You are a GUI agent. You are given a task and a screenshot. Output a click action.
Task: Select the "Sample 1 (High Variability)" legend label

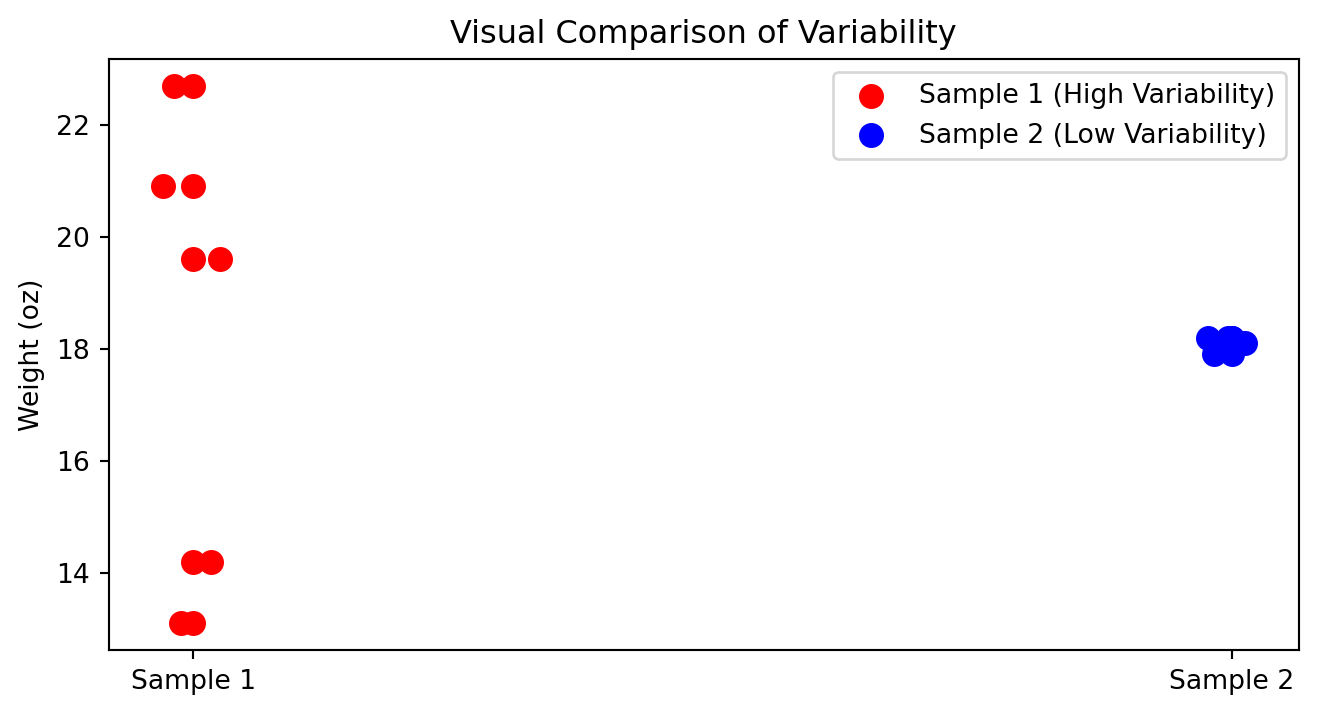click(1096, 95)
